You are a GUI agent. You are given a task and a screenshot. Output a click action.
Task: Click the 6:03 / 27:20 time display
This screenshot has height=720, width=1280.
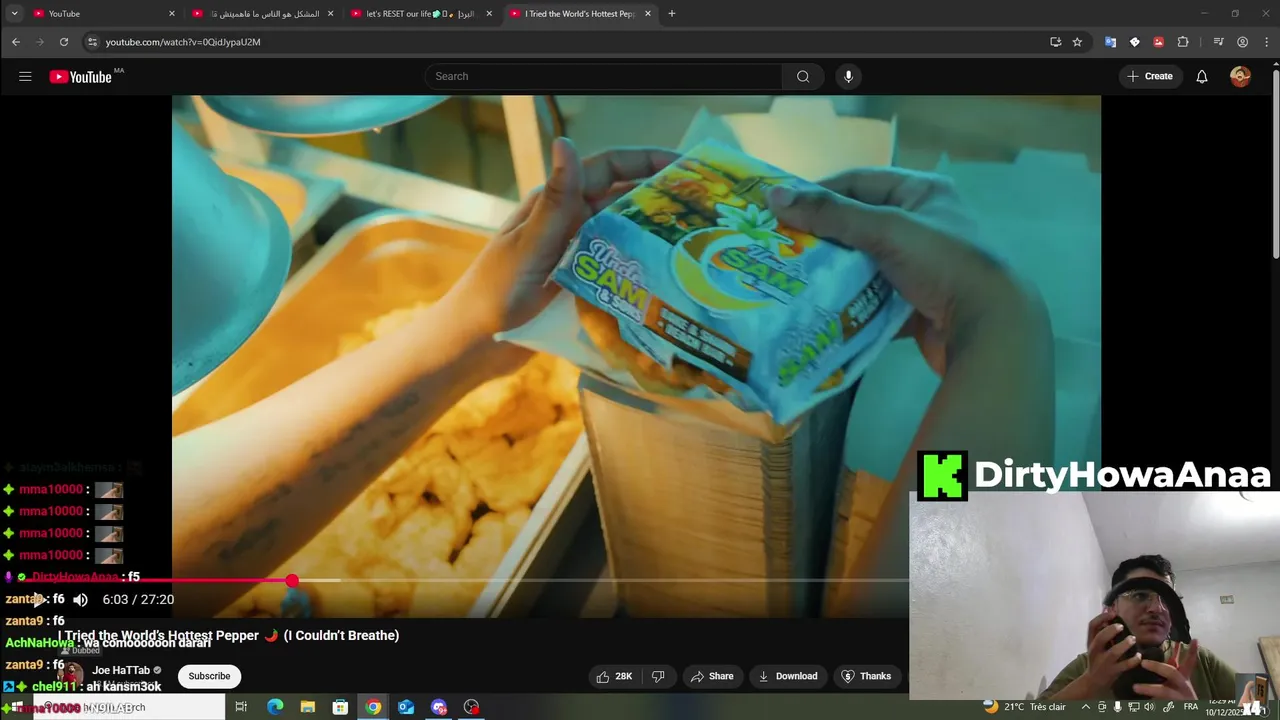coord(138,600)
